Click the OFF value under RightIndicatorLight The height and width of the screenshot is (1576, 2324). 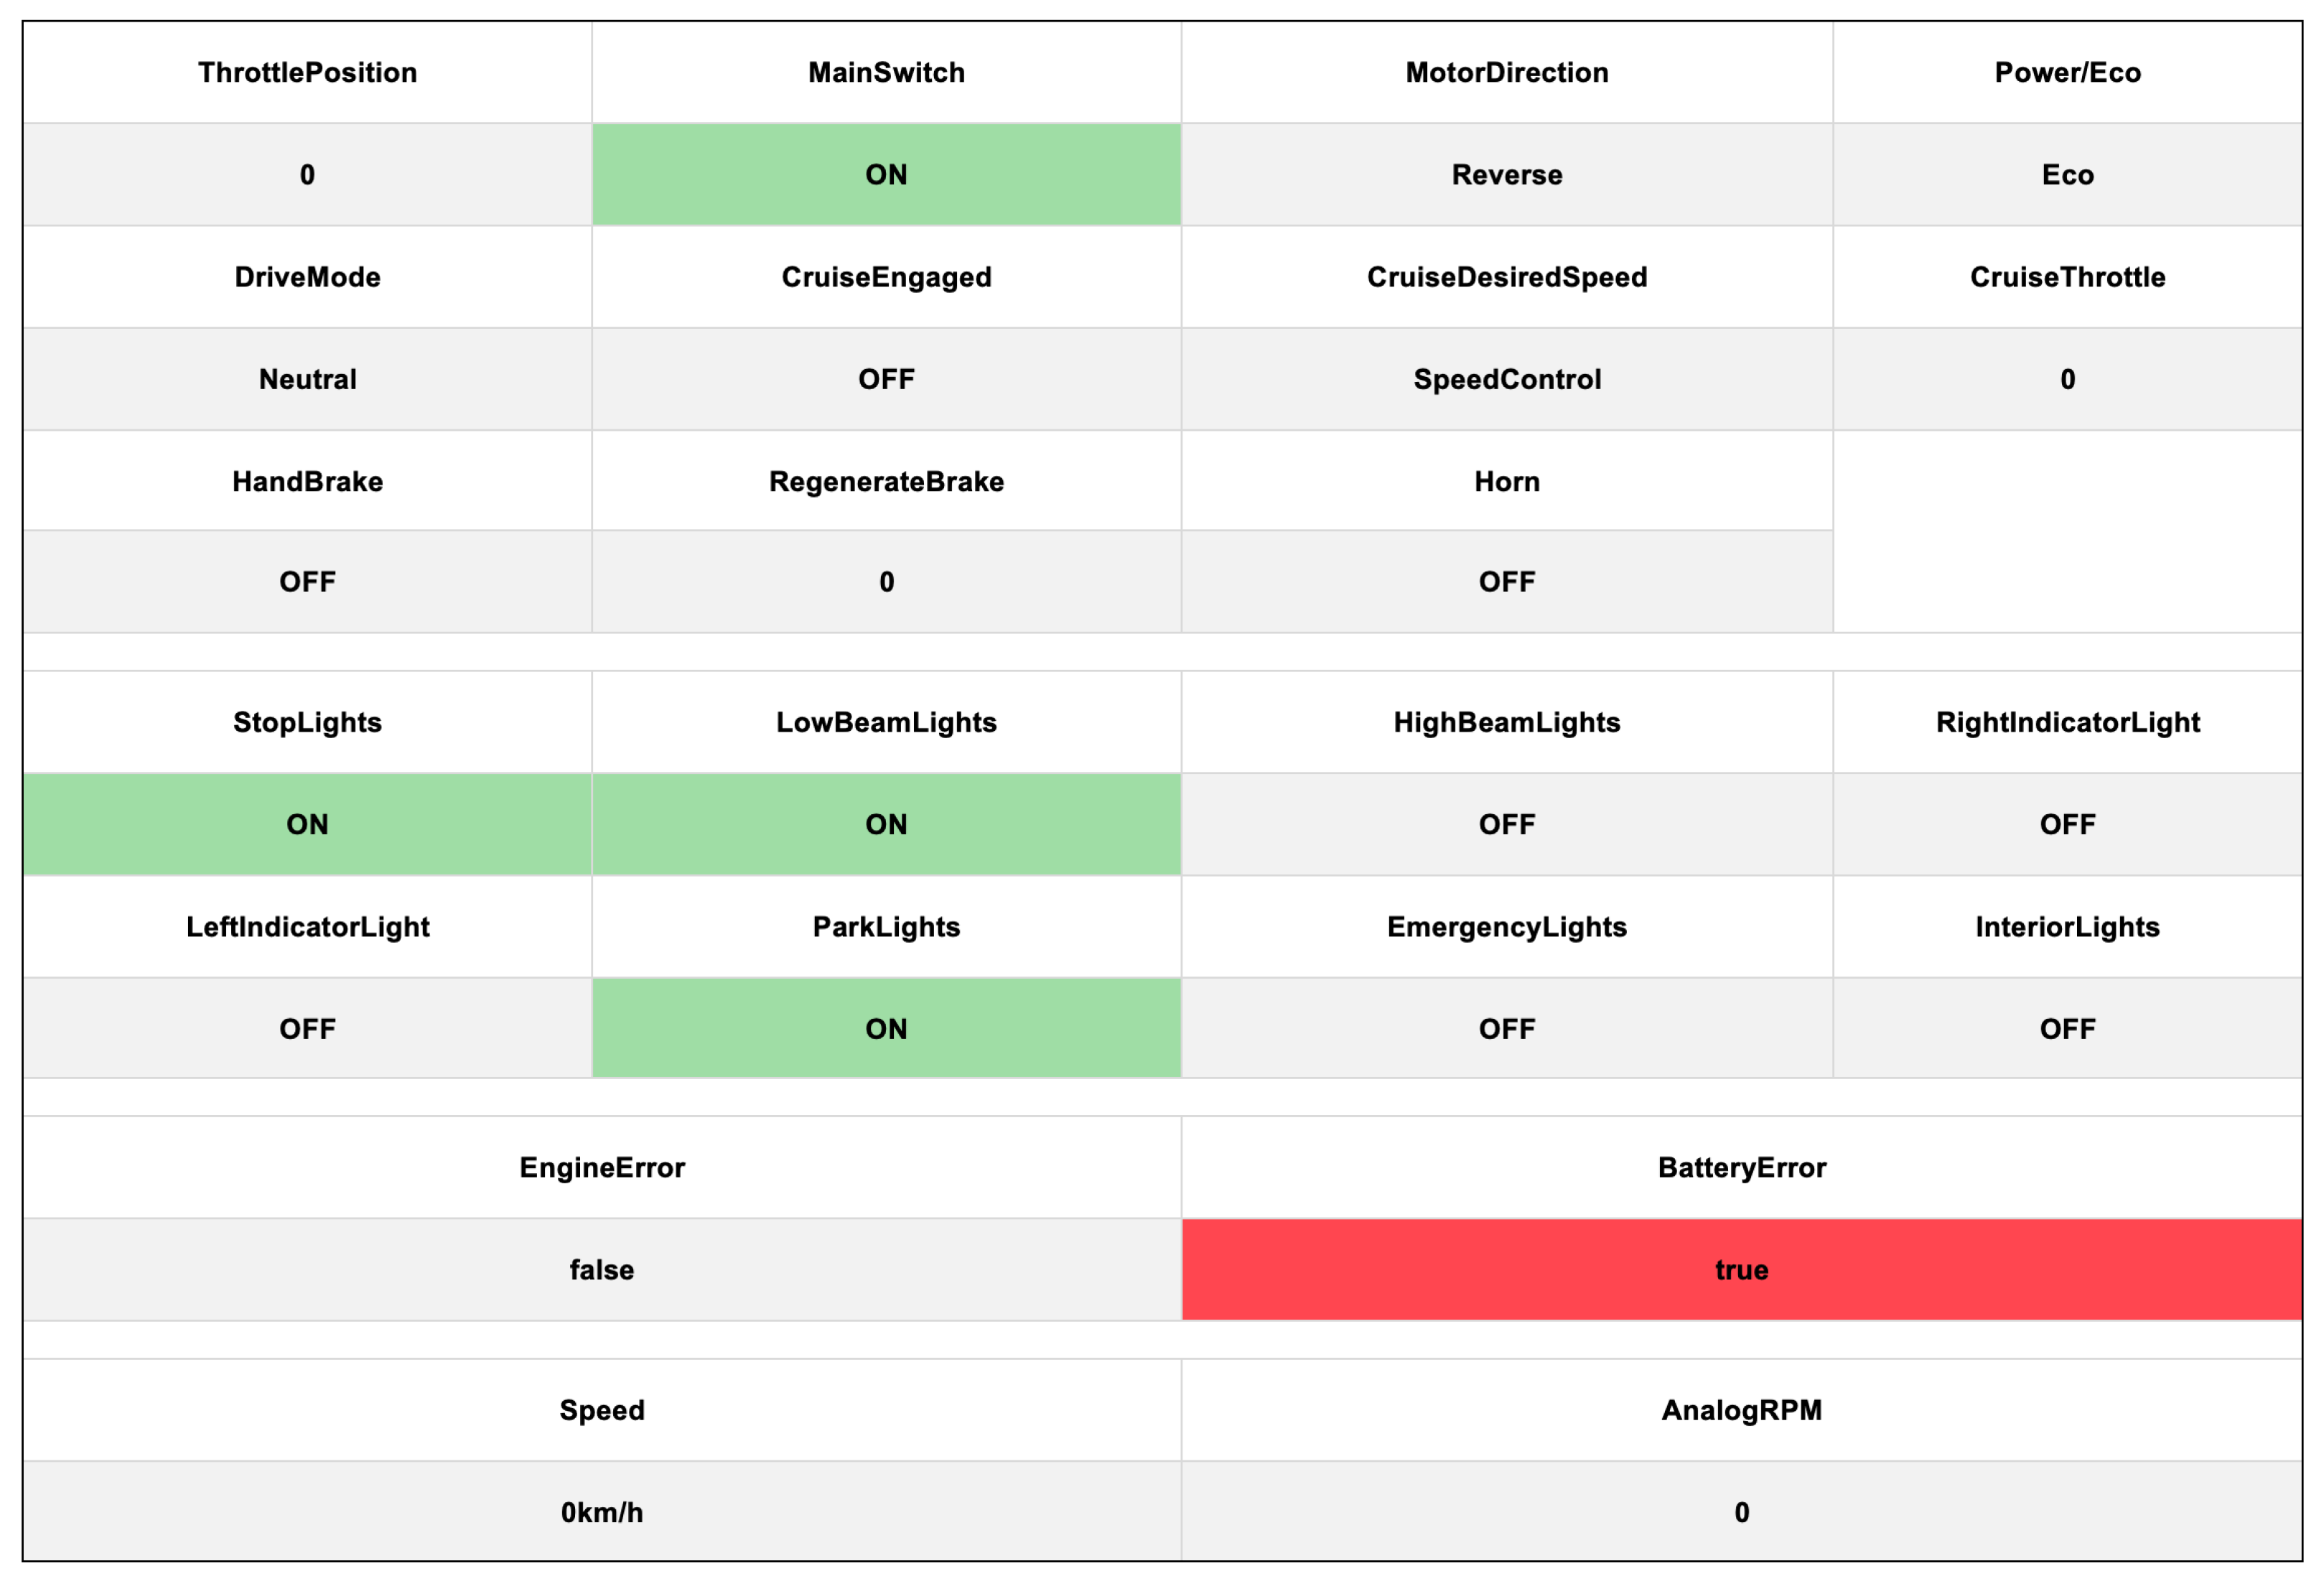tap(2067, 824)
